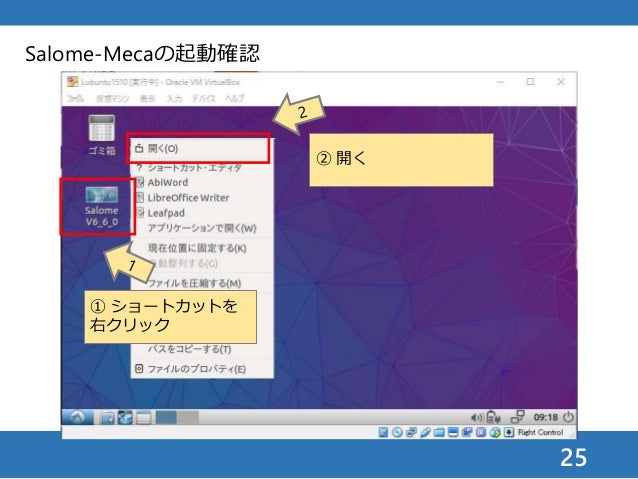This screenshot has height=479, width=638.
Task: Open the 表示 menu in VirtualBox
Action: coord(148,98)
